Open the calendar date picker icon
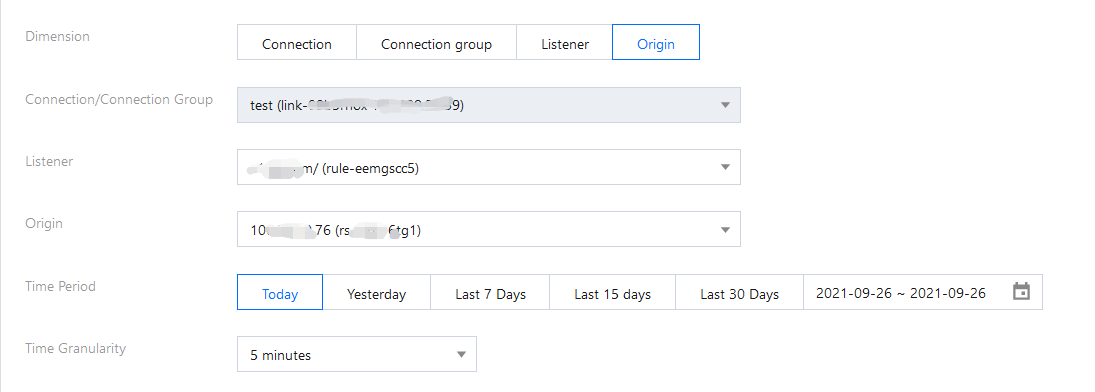 tap(1021, 292)
